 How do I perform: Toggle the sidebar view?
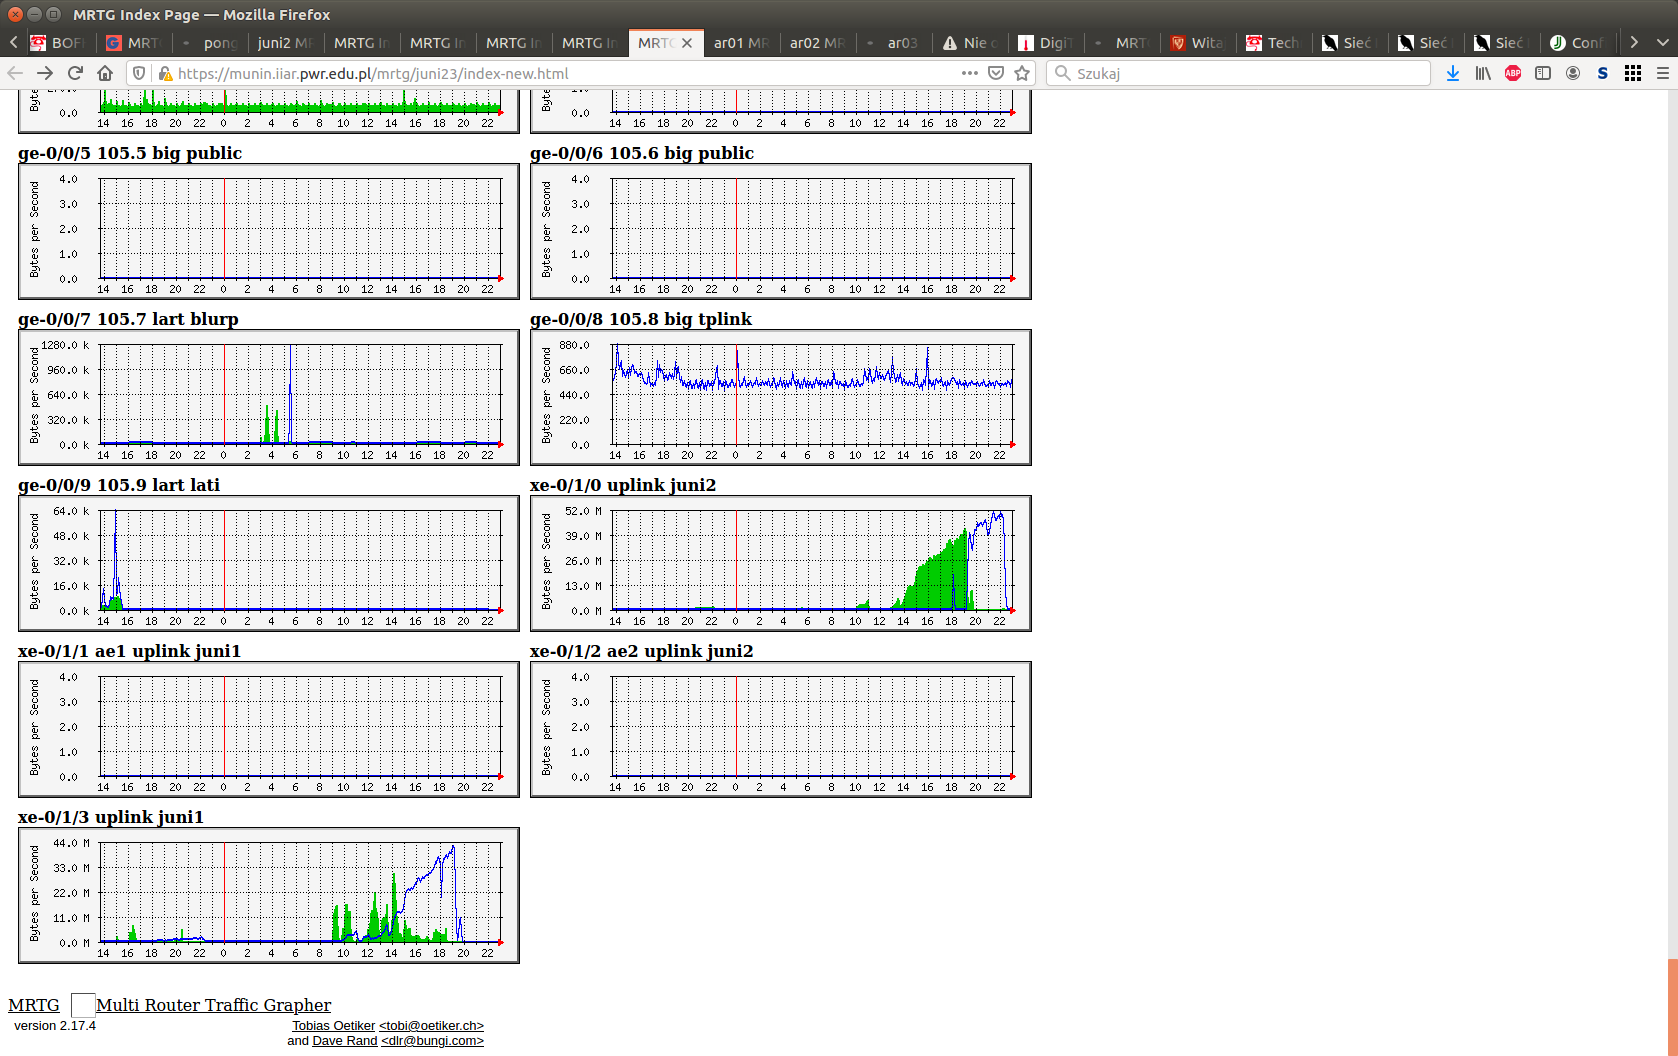pos(1543,73)
